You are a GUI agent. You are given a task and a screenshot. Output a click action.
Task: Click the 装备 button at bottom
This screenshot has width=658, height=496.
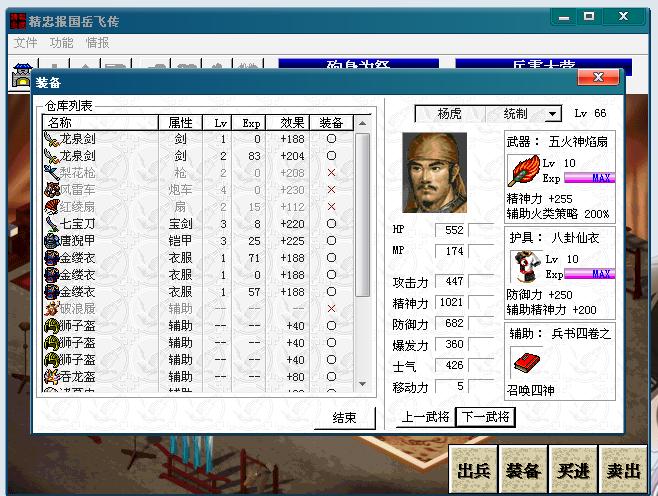[x=523, y=470]
